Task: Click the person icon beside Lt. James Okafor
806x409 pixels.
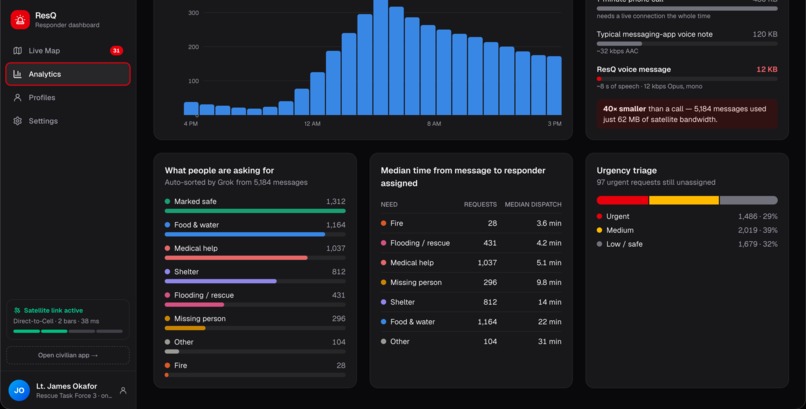Action: point(123,391)
